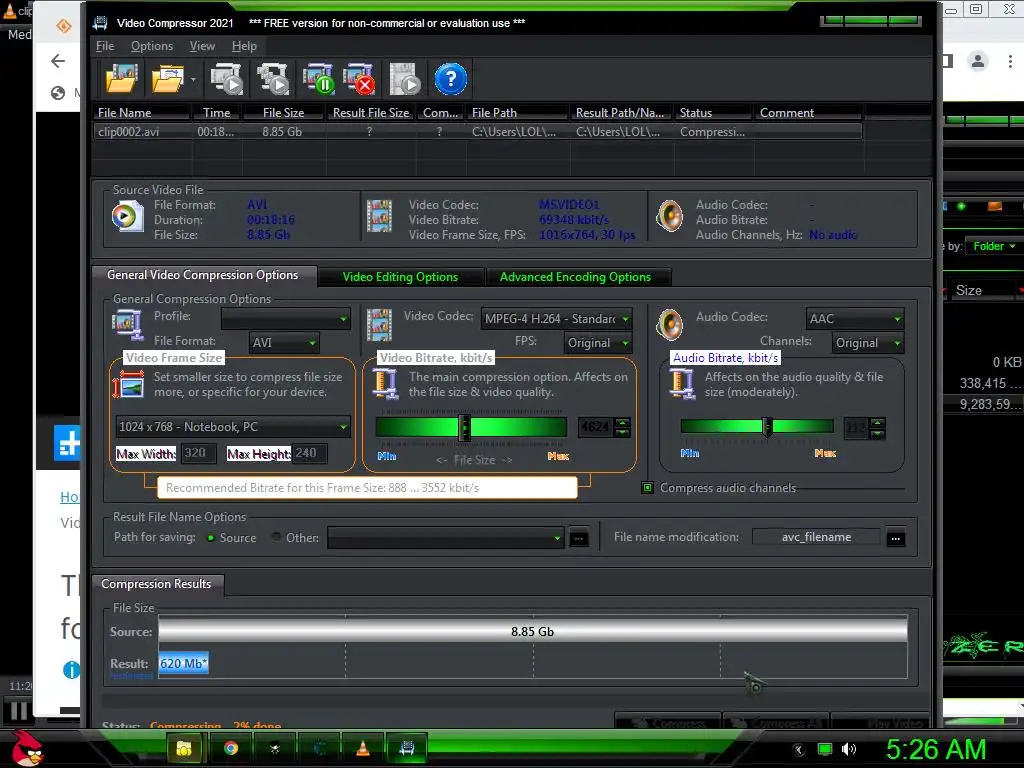Click the Angry Birds start button
1024x768 pixels.
(25, 748)
